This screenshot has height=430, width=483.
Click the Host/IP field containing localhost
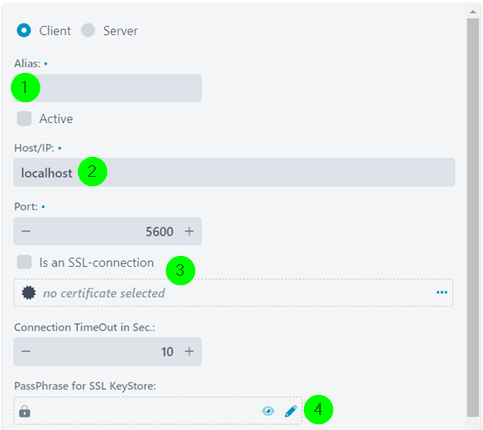click(234, 172)
